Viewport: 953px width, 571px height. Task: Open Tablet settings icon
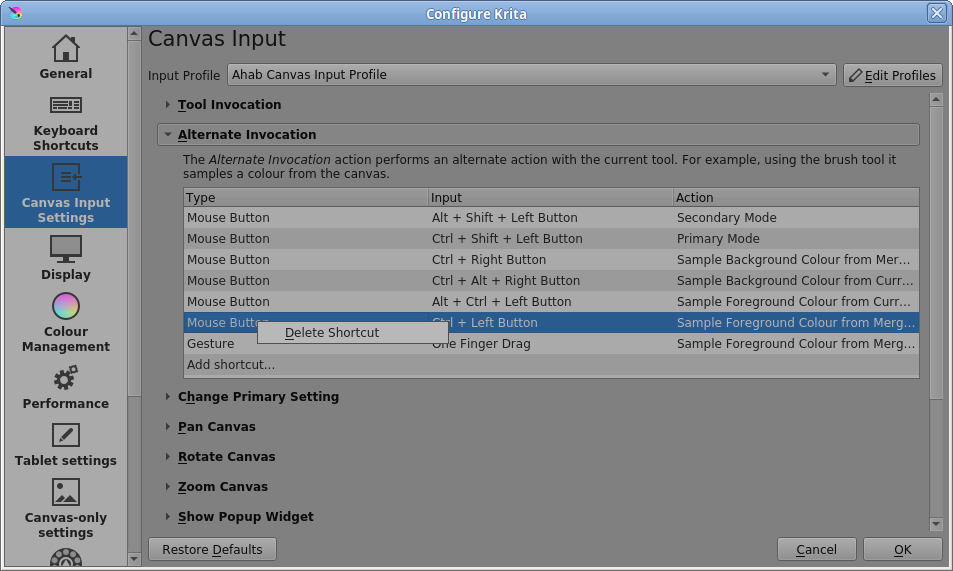66,435
